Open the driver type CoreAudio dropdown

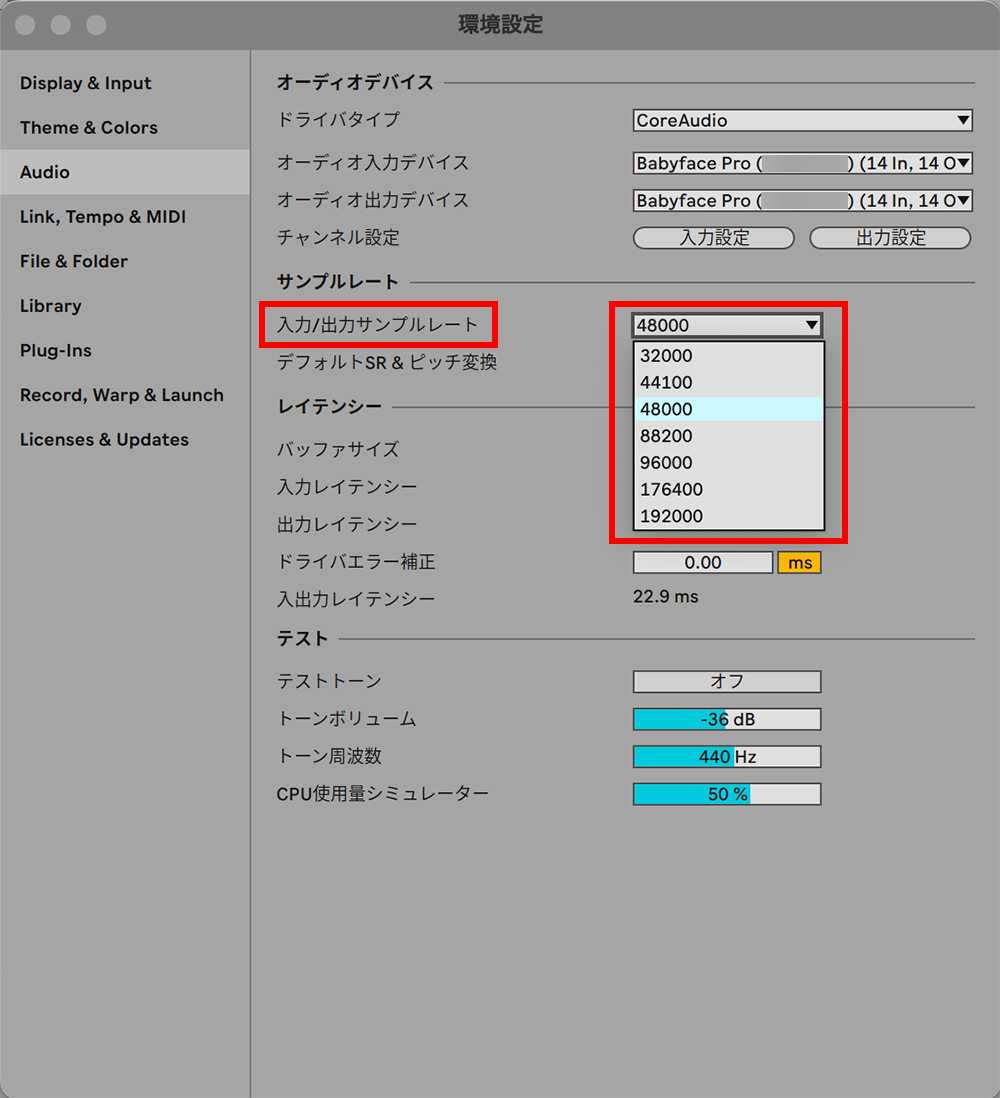pos(802,120)
